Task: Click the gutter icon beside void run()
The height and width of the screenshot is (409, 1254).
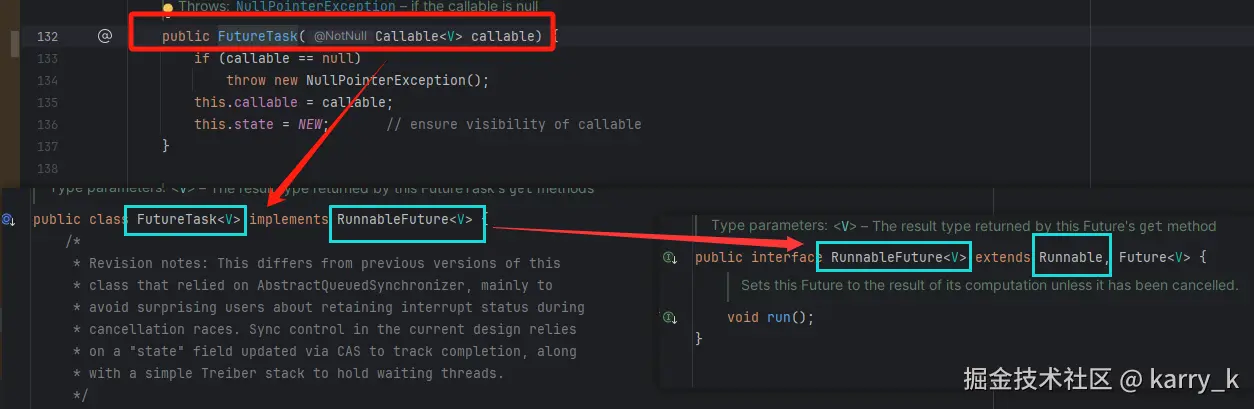Action: point(671,317)
